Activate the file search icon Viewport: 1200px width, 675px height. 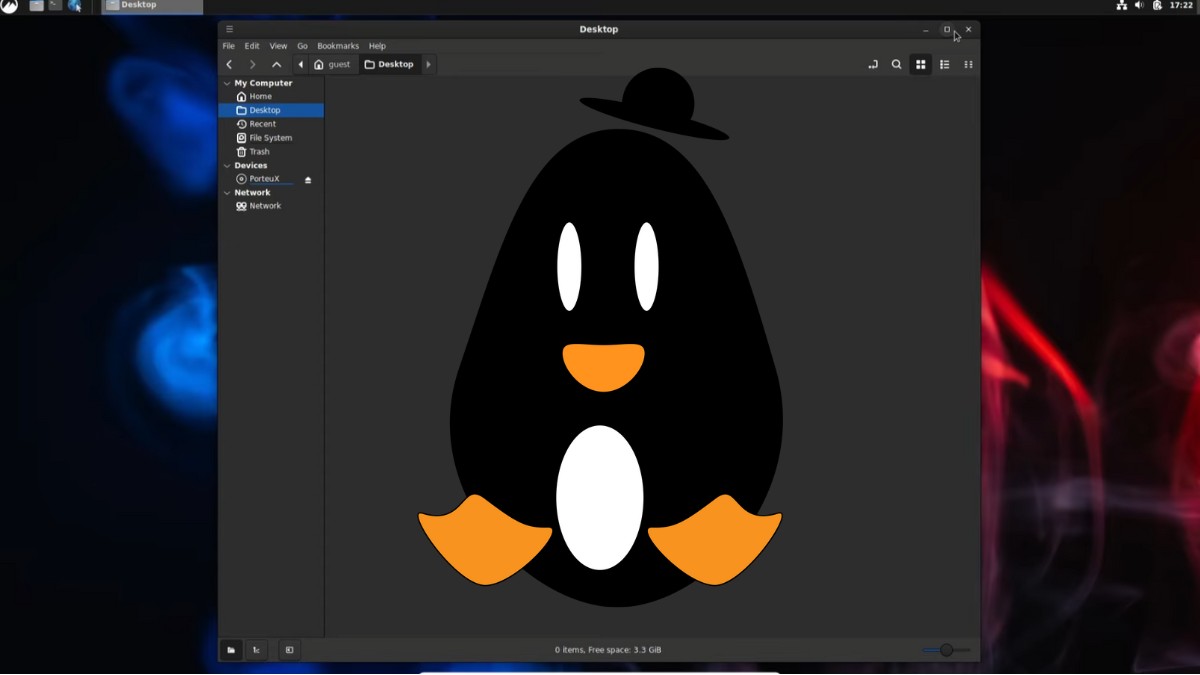[x=897, y=64]
